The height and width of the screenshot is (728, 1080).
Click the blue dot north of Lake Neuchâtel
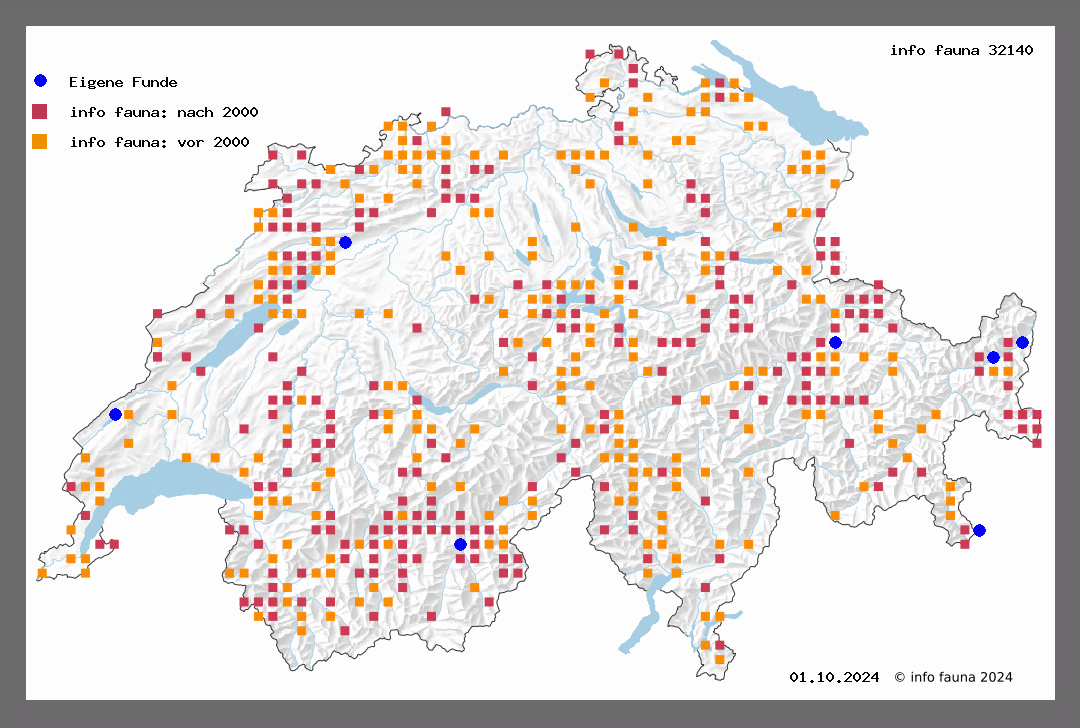345,242
